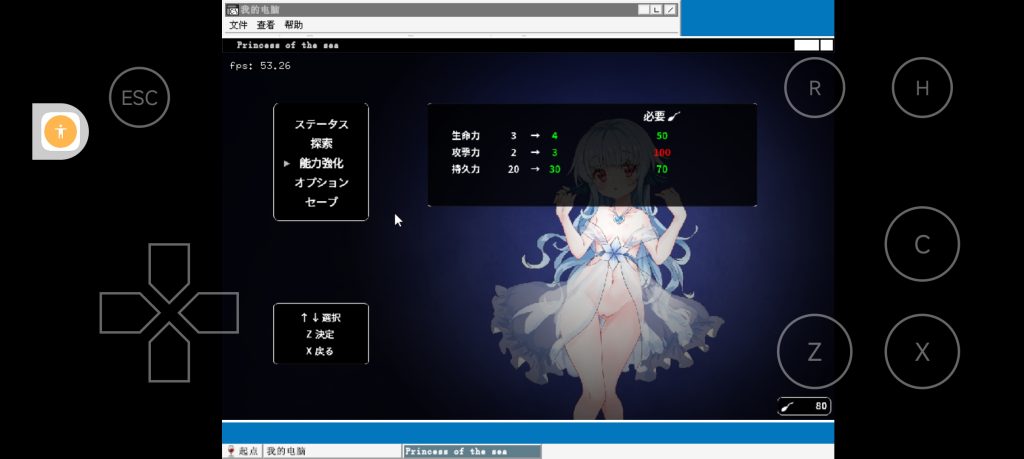Select オプション in game menu
This screenshot has height=459, width=1024.
click(321, 183)
